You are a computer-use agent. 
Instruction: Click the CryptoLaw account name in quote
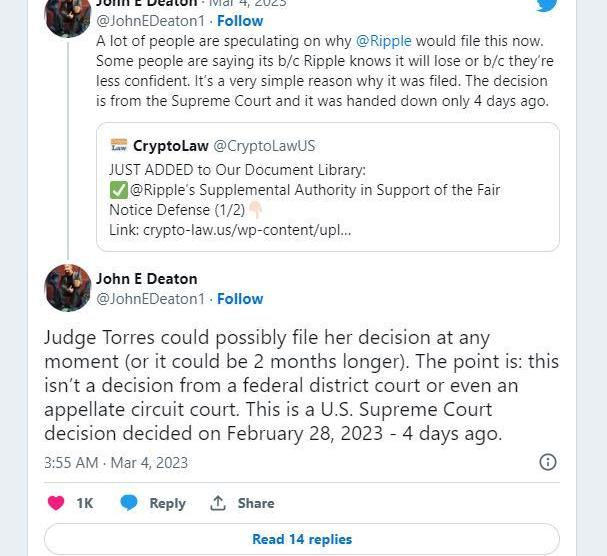[x=171, y=146]
